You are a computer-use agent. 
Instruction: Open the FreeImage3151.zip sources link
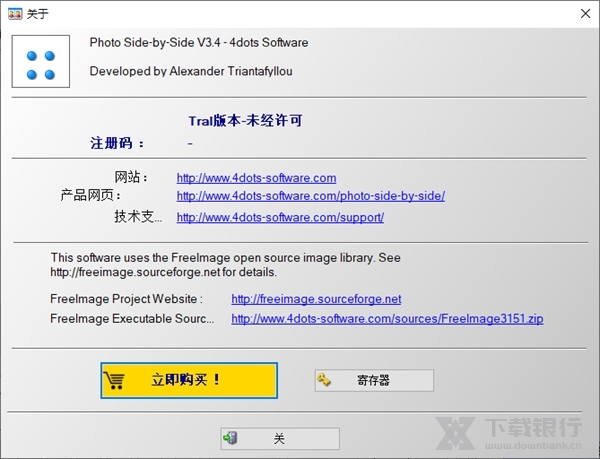[x=387, y=319]
